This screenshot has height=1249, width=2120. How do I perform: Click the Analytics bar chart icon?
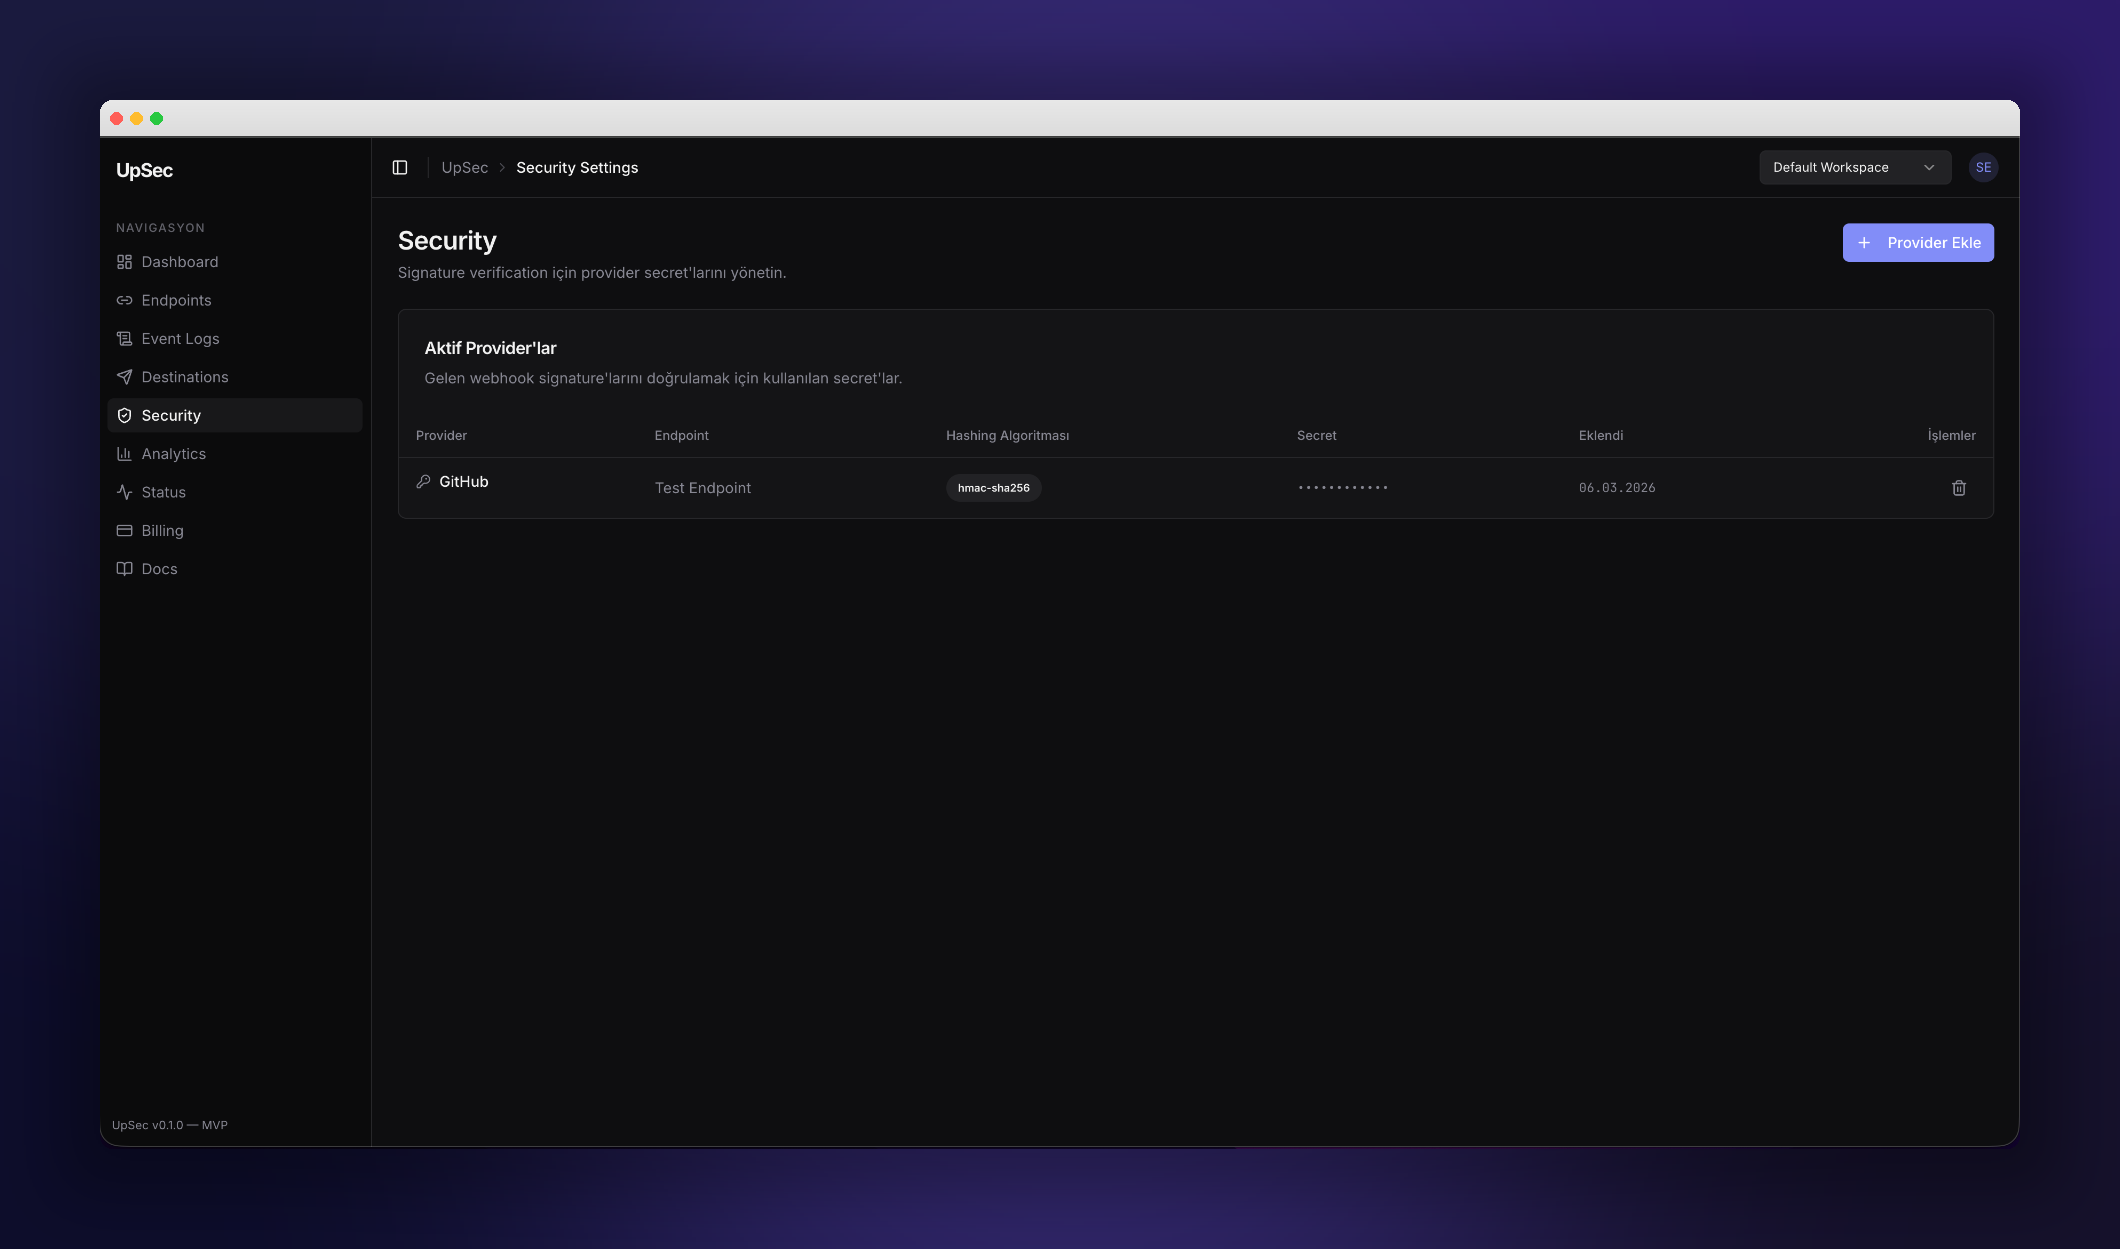click(124, 454)
